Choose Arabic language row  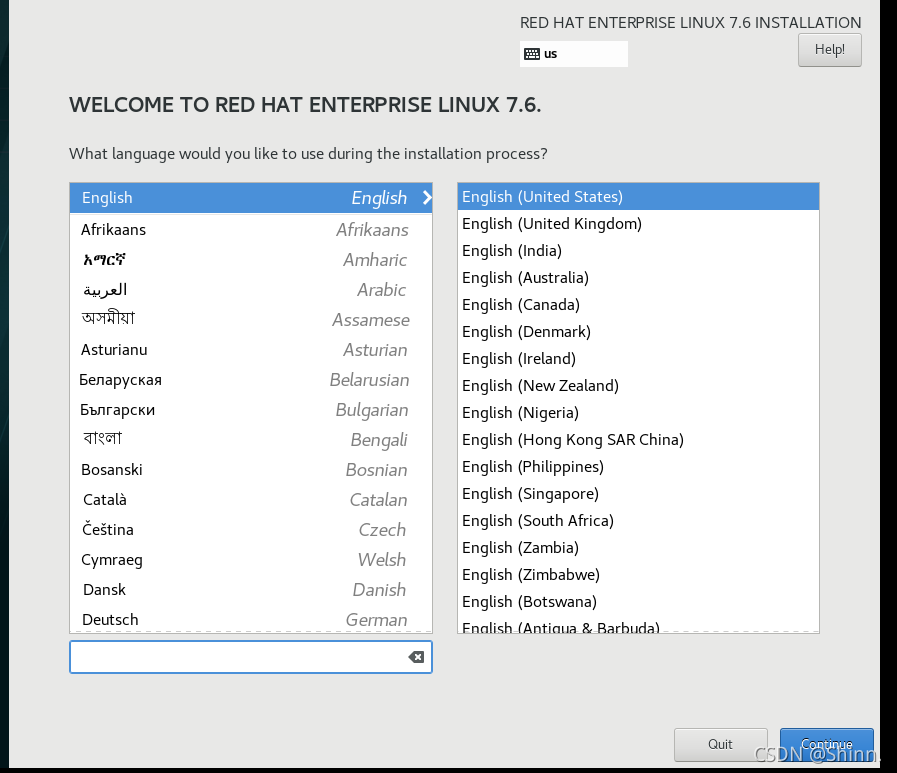click(x=251, y=290)
